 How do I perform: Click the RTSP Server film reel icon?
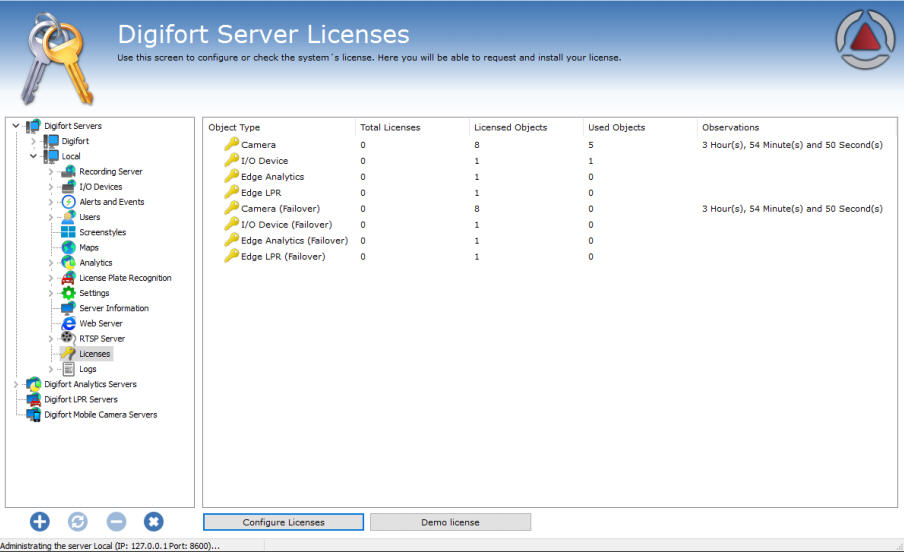click(x=68, y=337)
